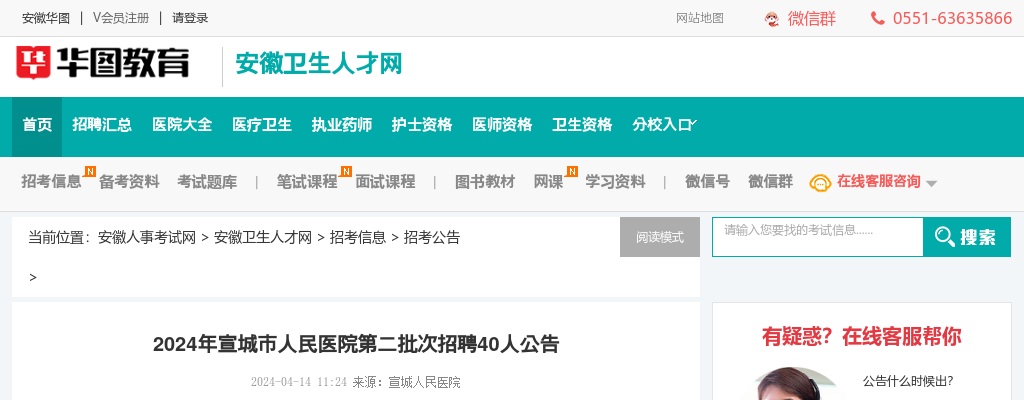Click the phone number 0551-63635866
Viewport: 1024px width, 400px height.
click(x=952, y=18)
